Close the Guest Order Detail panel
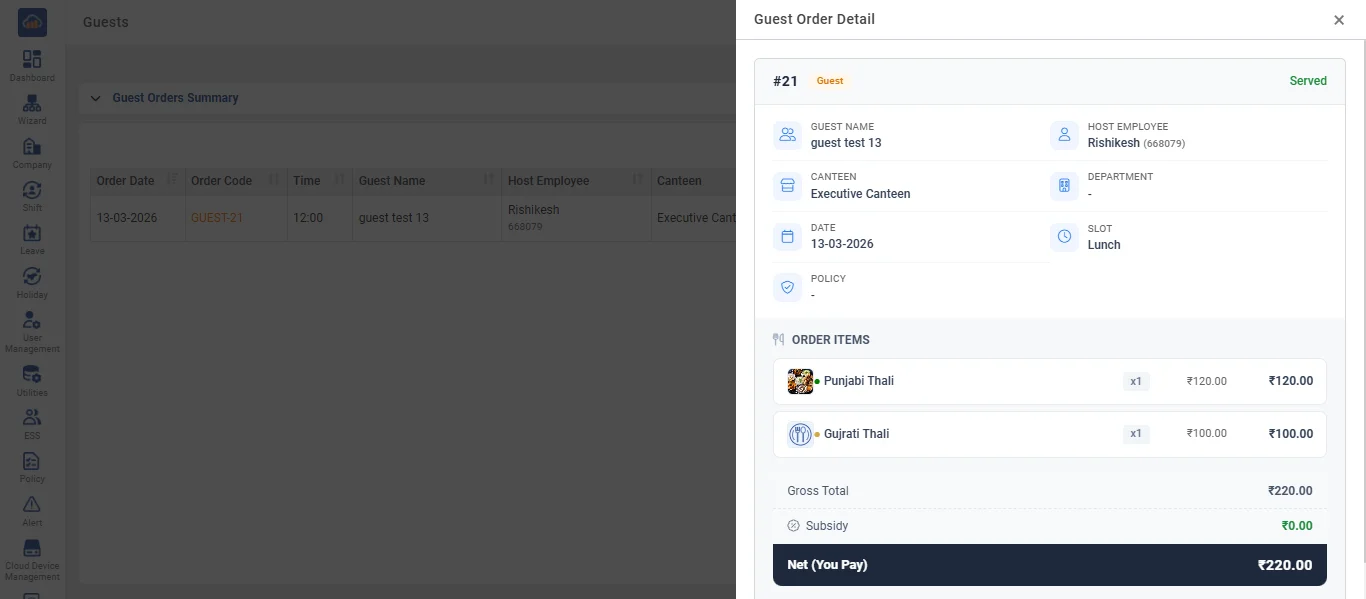The height and width of the screenshot is (599, 1366). point(1339,20)
